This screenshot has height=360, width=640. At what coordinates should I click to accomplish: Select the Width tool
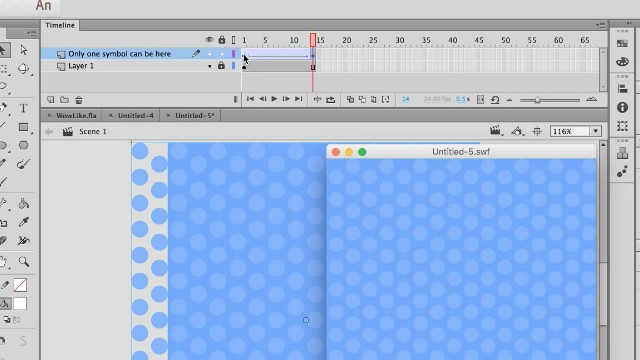(x=24, y=241)
